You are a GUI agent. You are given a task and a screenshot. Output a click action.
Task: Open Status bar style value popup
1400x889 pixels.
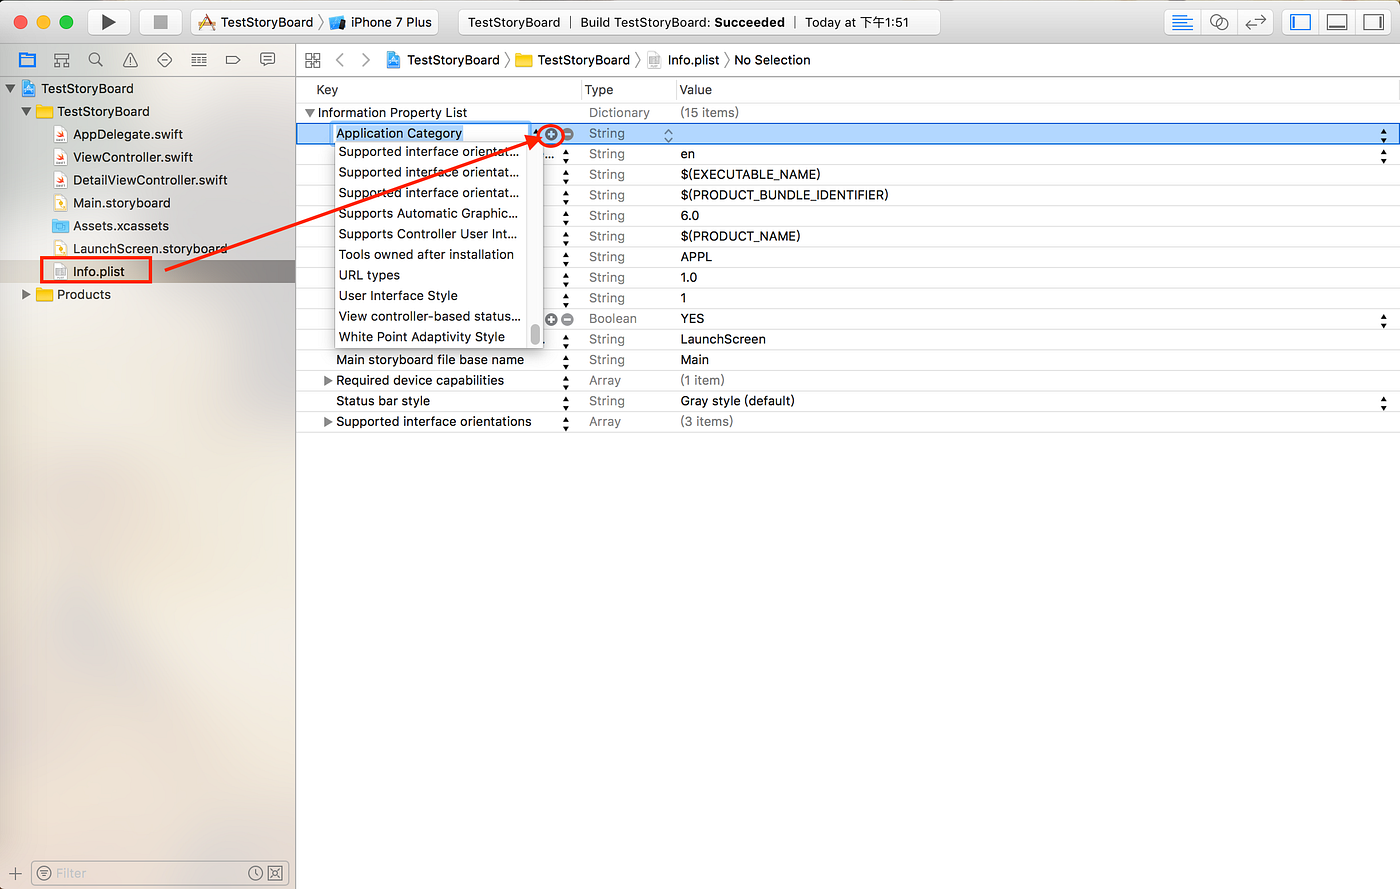(x=1384, y=402)
